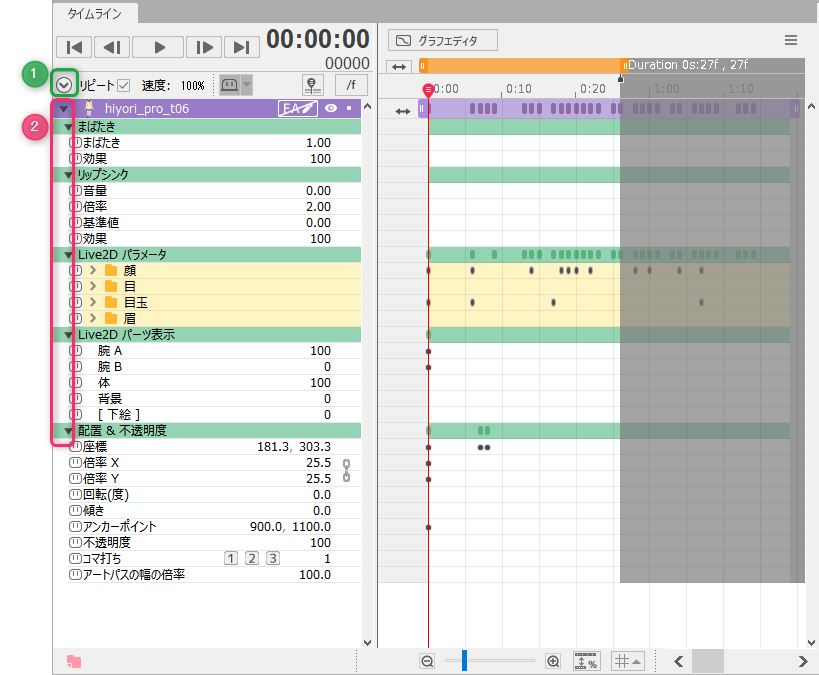Image resolution: width=819 pixels, height=675 pixels.
Task: Step forward one frame
Action: (204, 48)
